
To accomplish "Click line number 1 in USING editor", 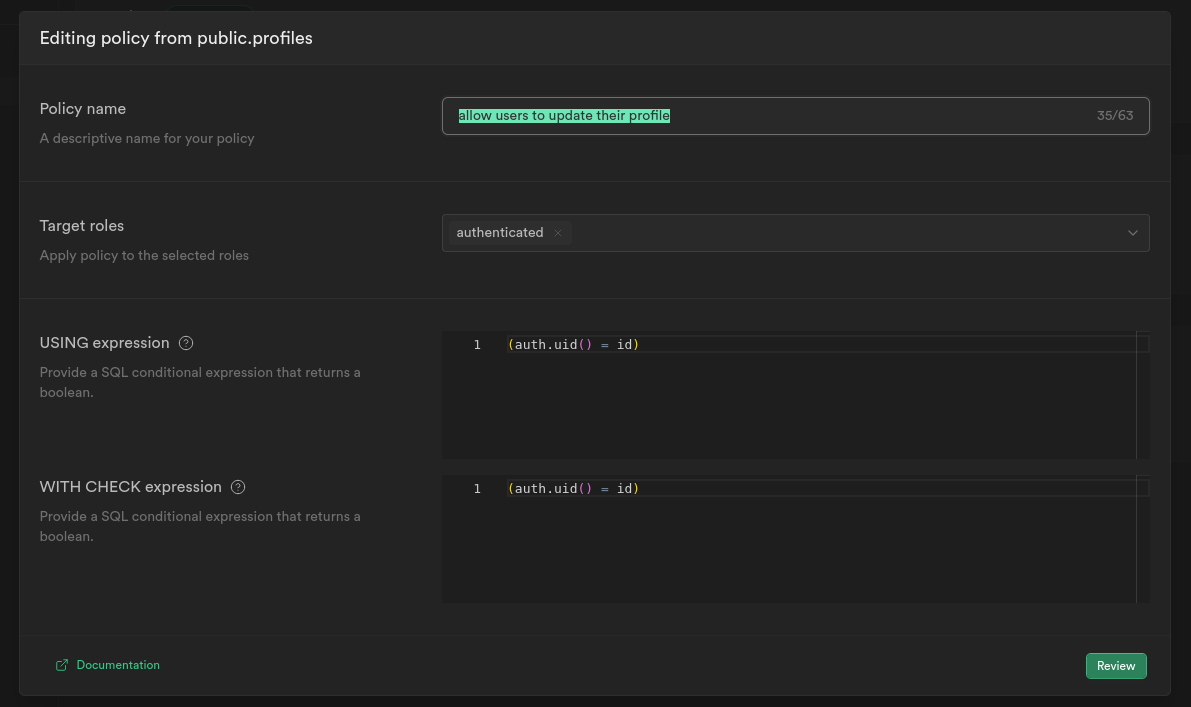I will tap(477, 344).
